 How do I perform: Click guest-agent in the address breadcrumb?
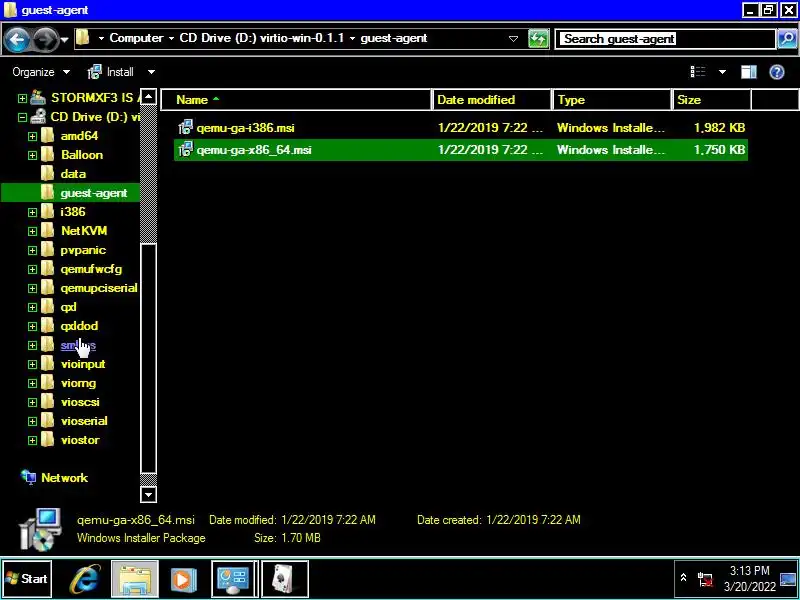(394, 38)
